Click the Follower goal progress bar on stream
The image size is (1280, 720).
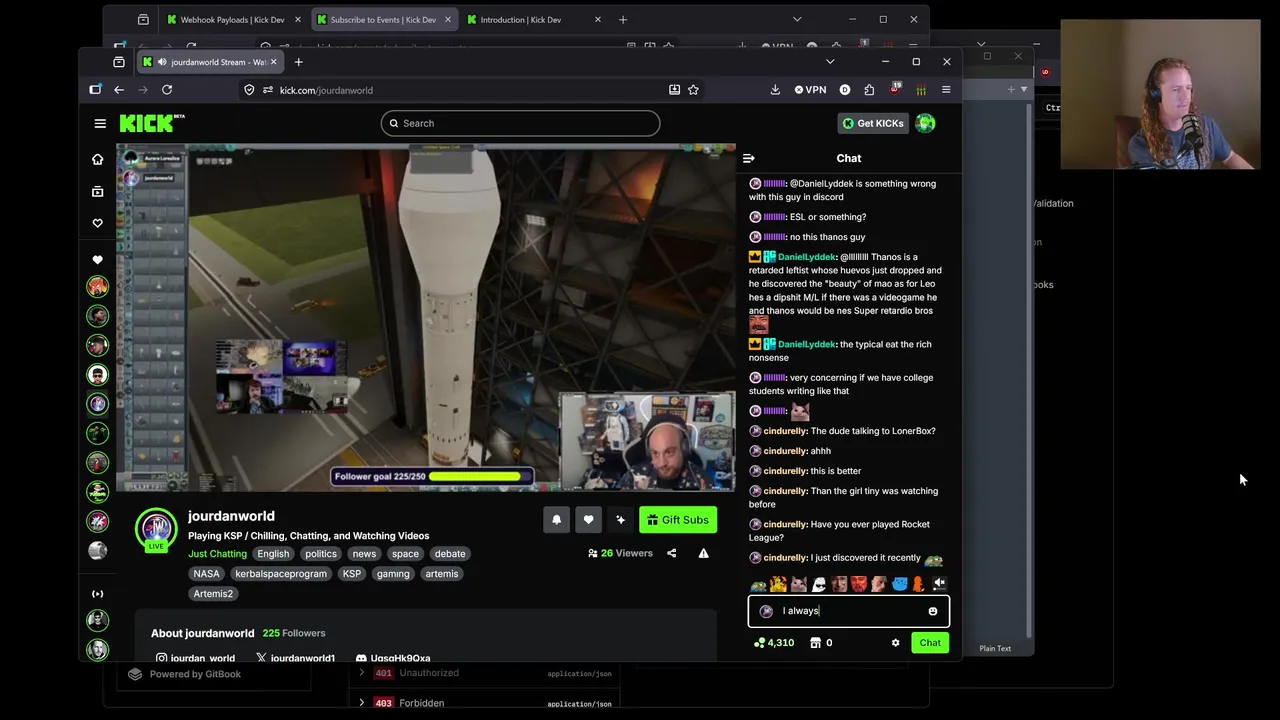[432, 477]
